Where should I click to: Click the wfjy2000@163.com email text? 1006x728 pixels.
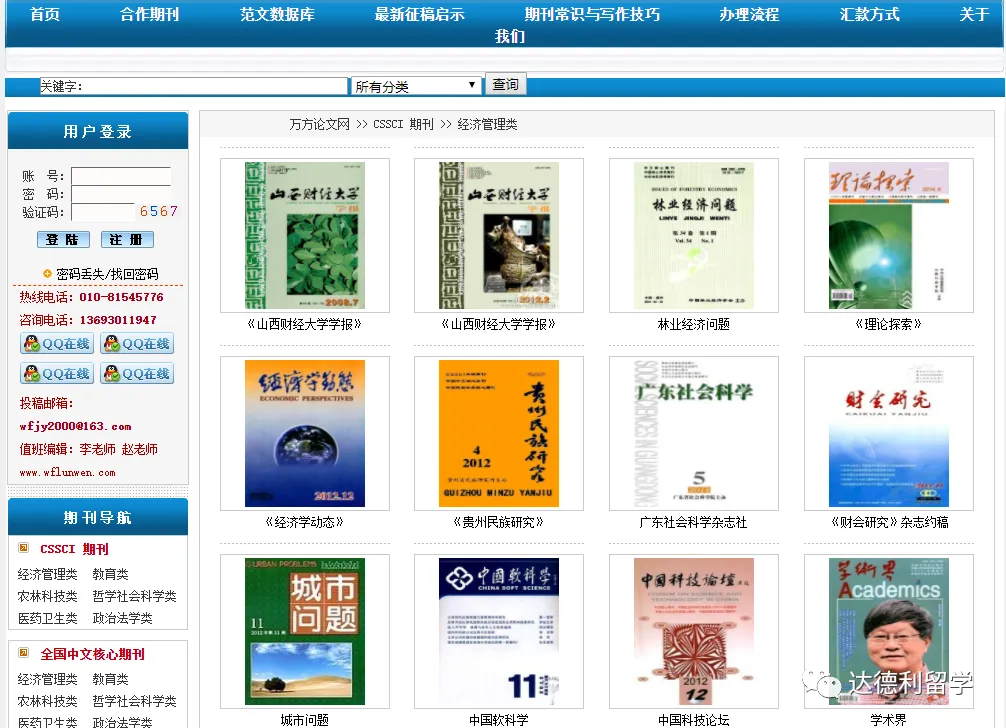[x=75, y=427]
